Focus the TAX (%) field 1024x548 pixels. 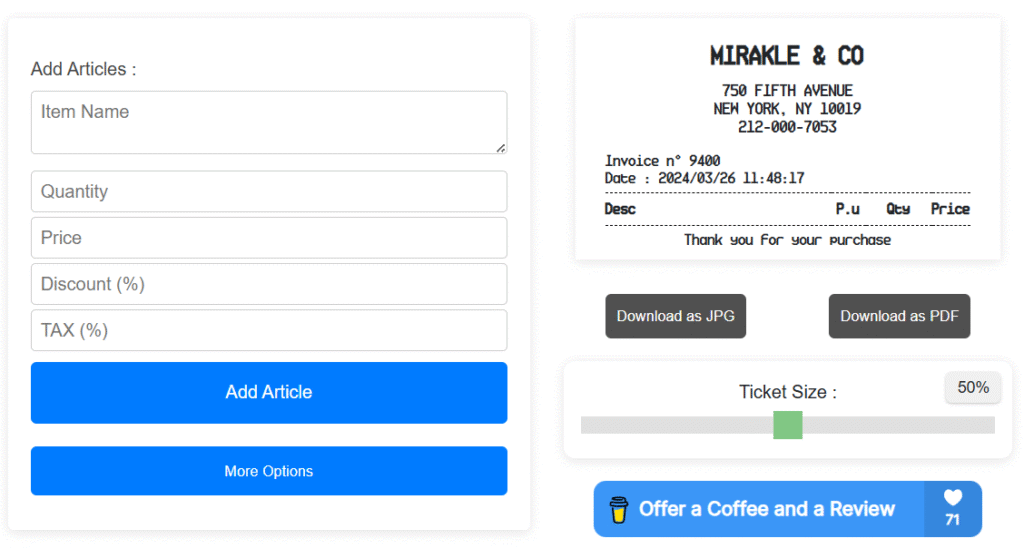click(x=269, y=330)
